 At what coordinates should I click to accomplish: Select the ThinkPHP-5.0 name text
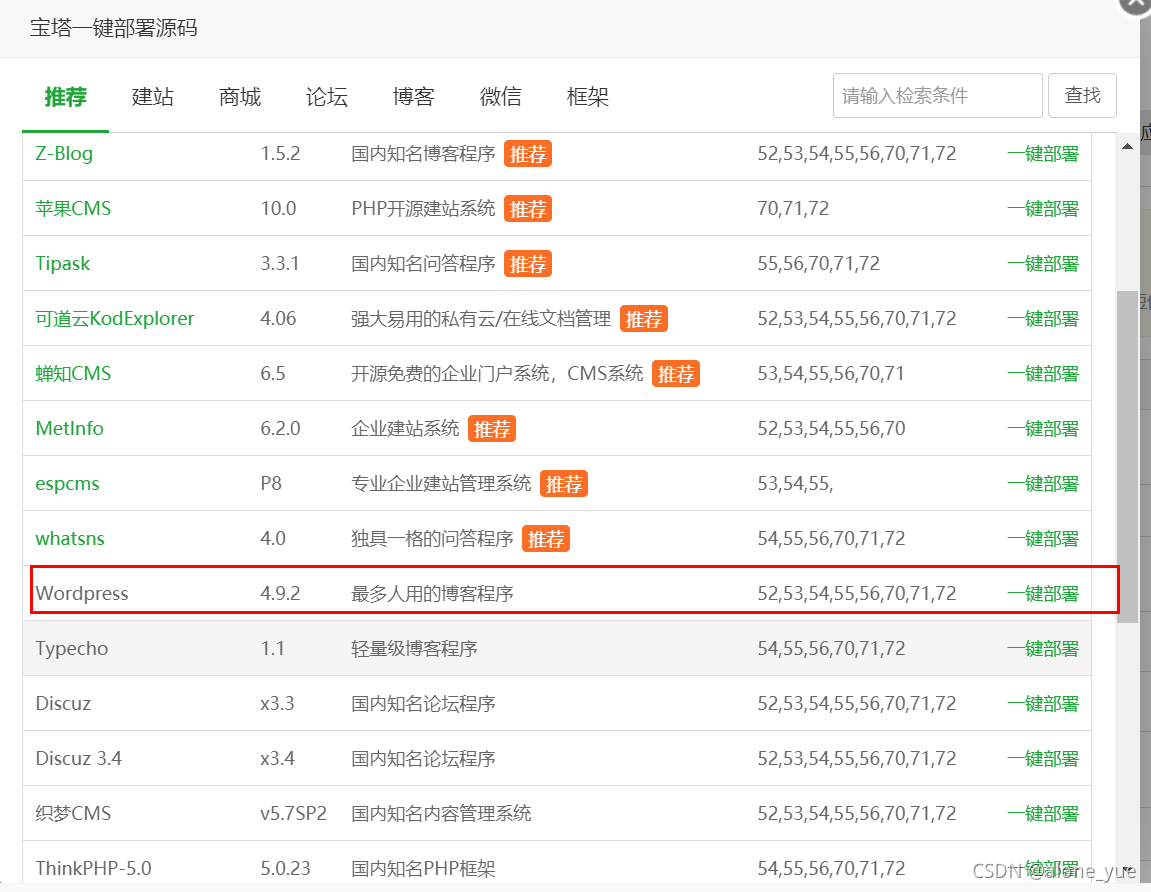click(x=93, y=869)
